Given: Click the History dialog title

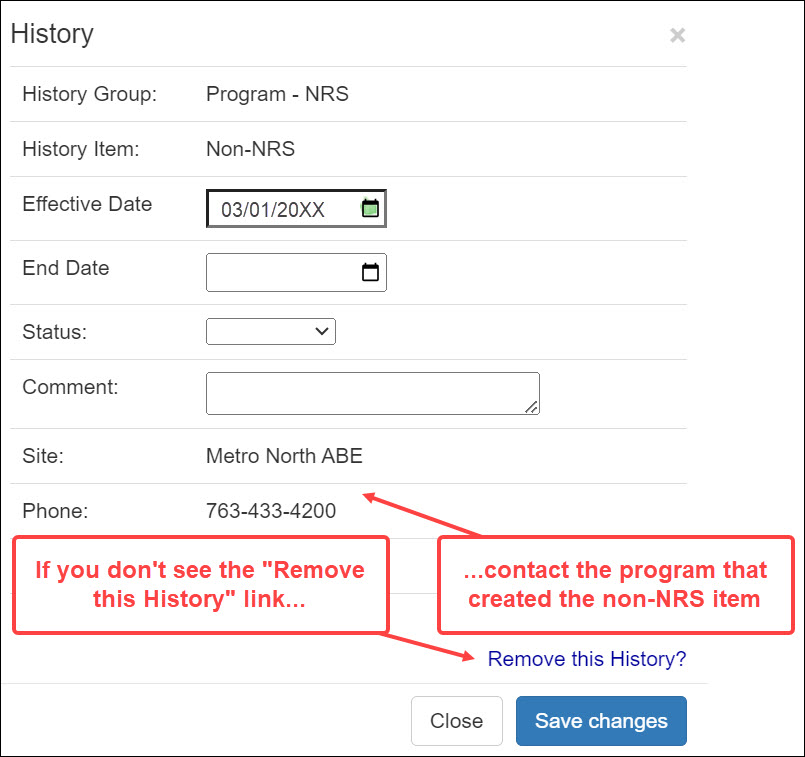Looking at the screenshot, I should coord(52,33).
